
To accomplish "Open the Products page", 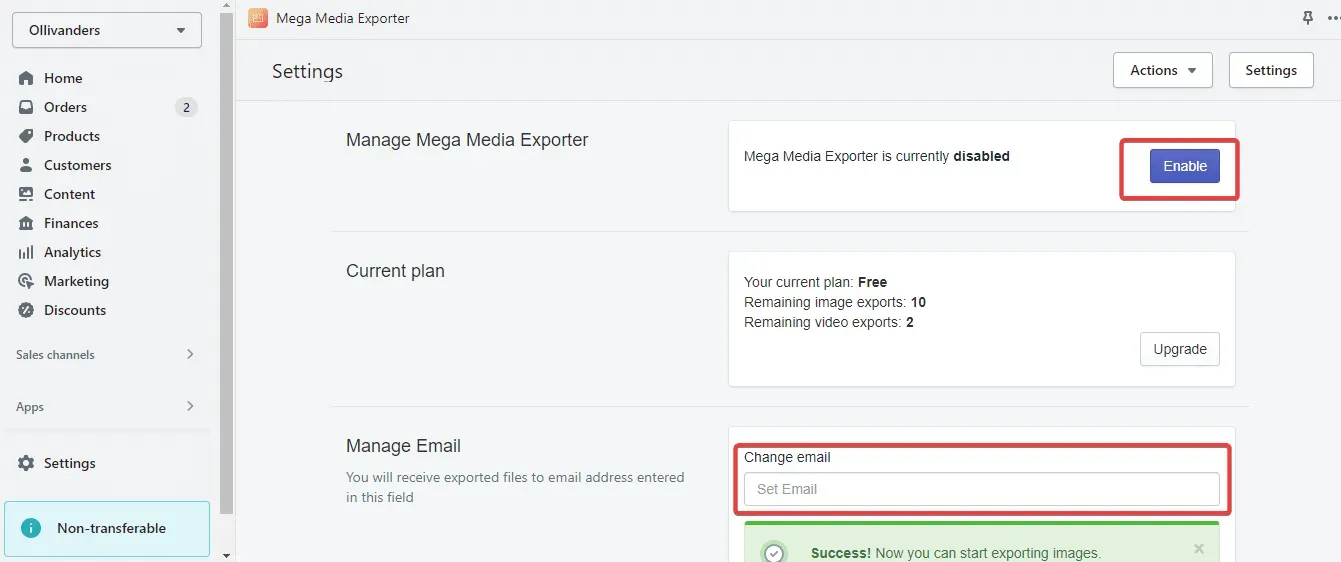I will (72, 136).
